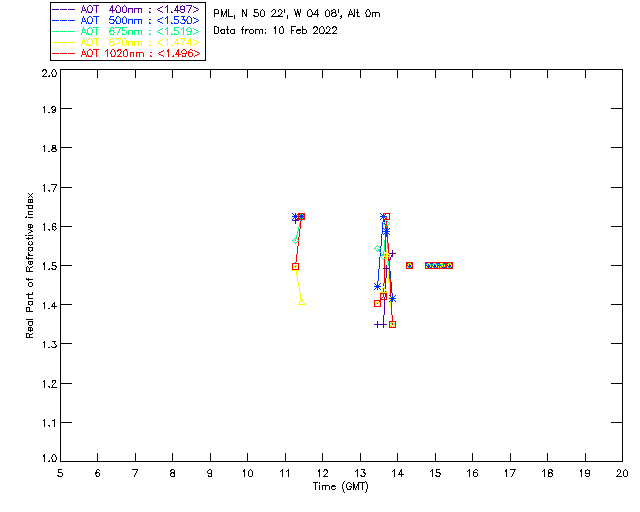The image size is (640, 512).
Task: Click the AOT 400nm legend entry
Action: coord(126,9)
